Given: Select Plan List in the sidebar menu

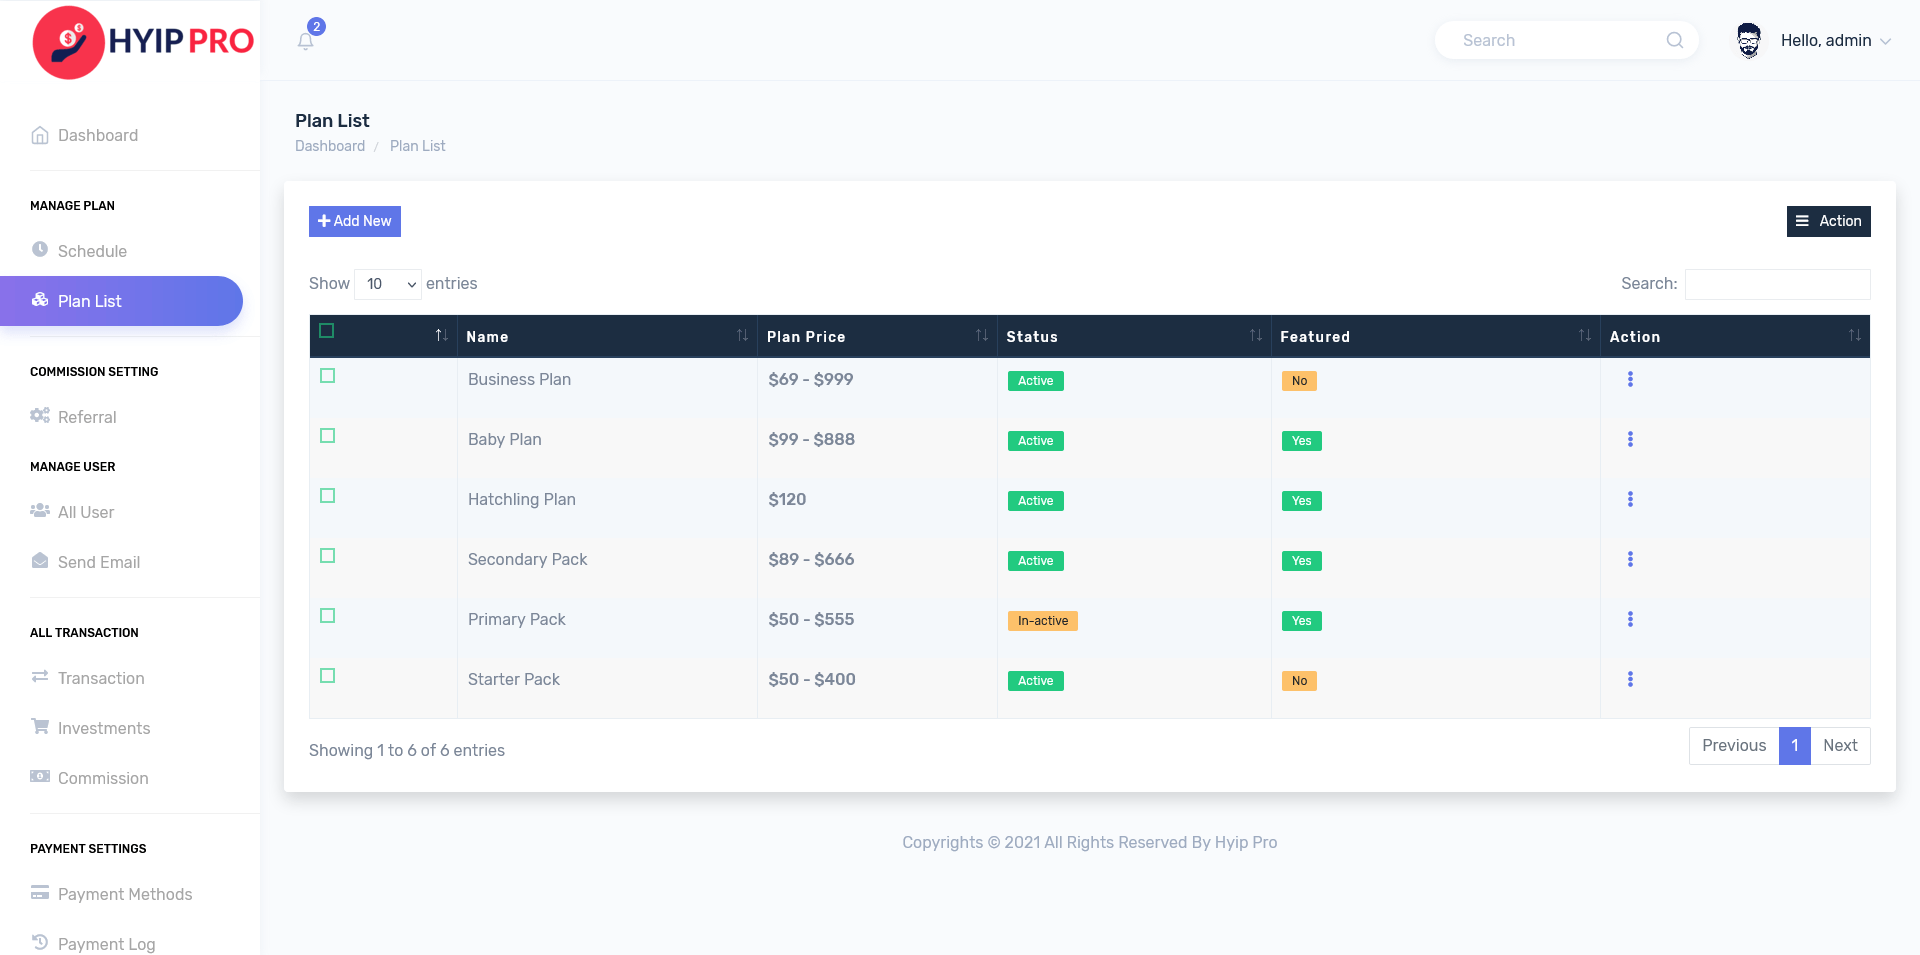Looking at the screenshot, I should tap(89, 300).
